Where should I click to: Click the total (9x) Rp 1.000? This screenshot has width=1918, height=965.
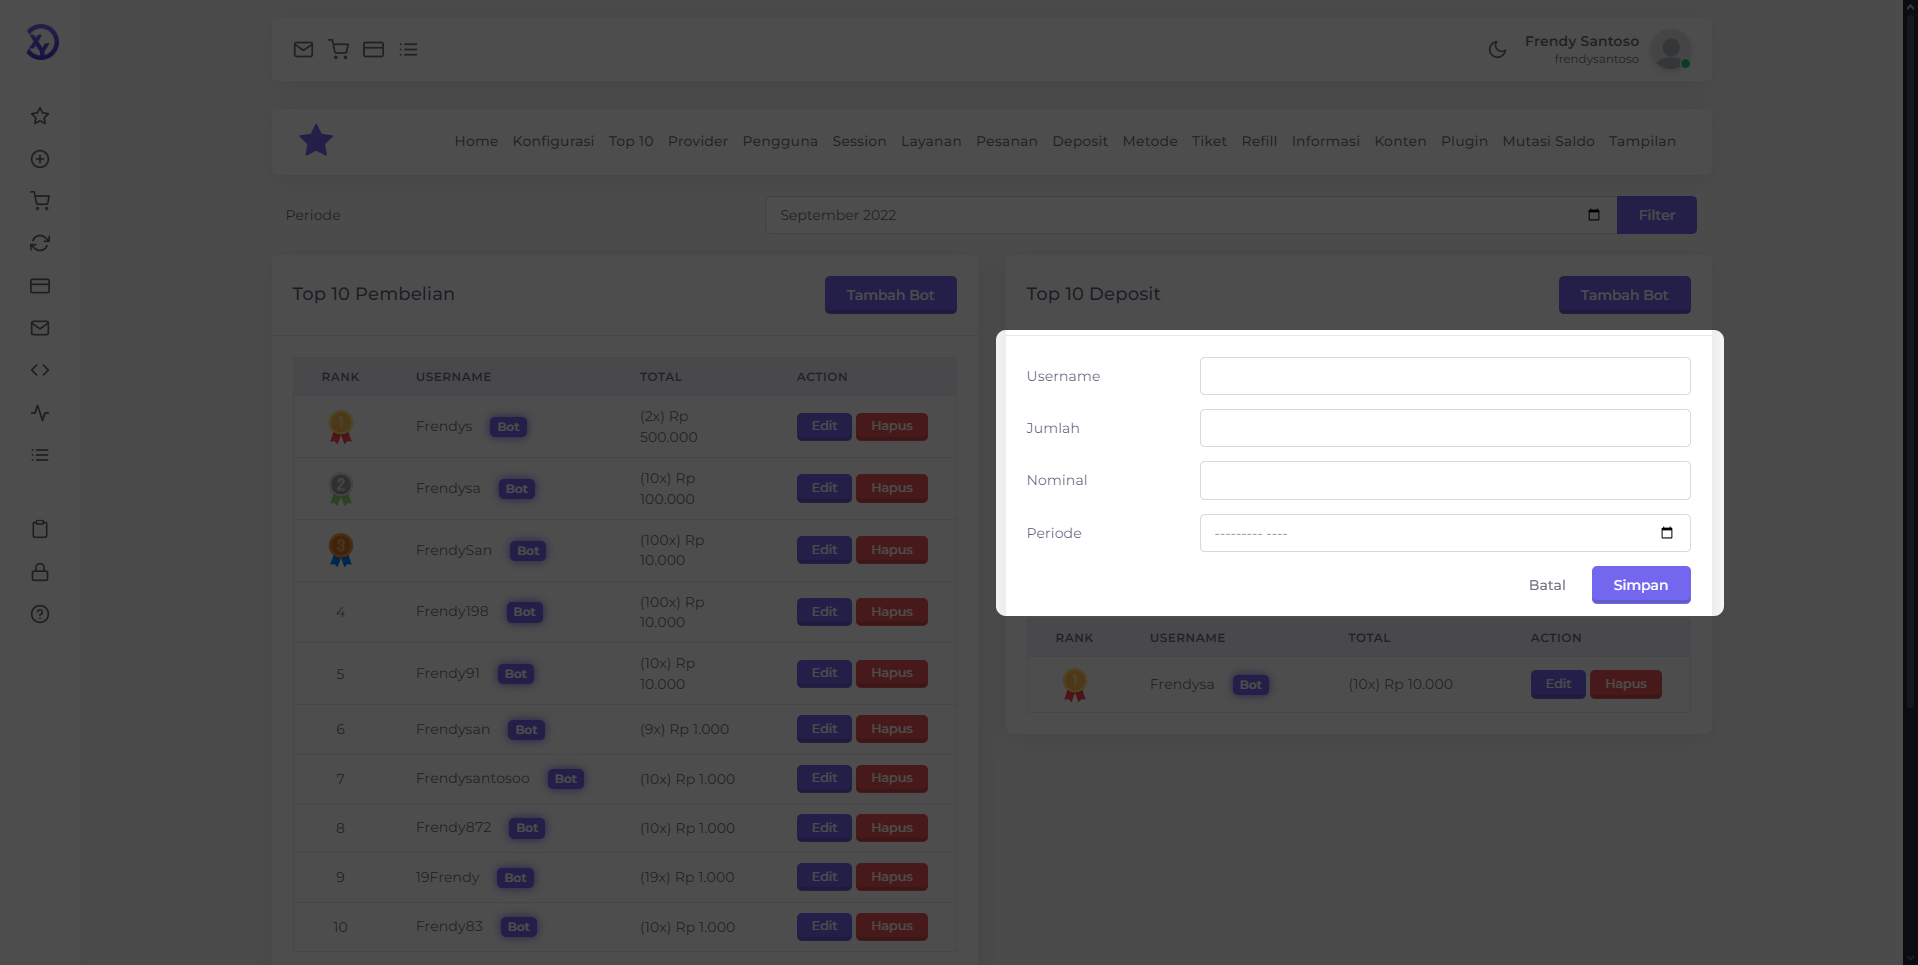pyautogui.click(x=684, y=729)
